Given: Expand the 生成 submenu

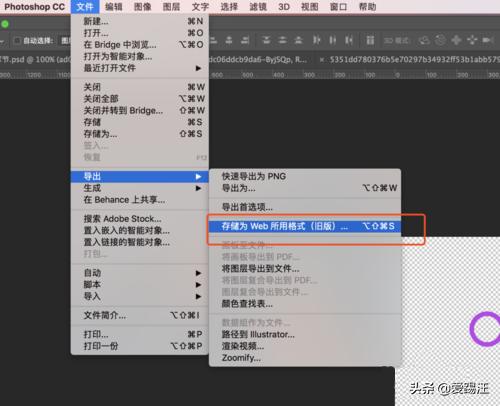Looking at the screenshot, I should (140, 188).
